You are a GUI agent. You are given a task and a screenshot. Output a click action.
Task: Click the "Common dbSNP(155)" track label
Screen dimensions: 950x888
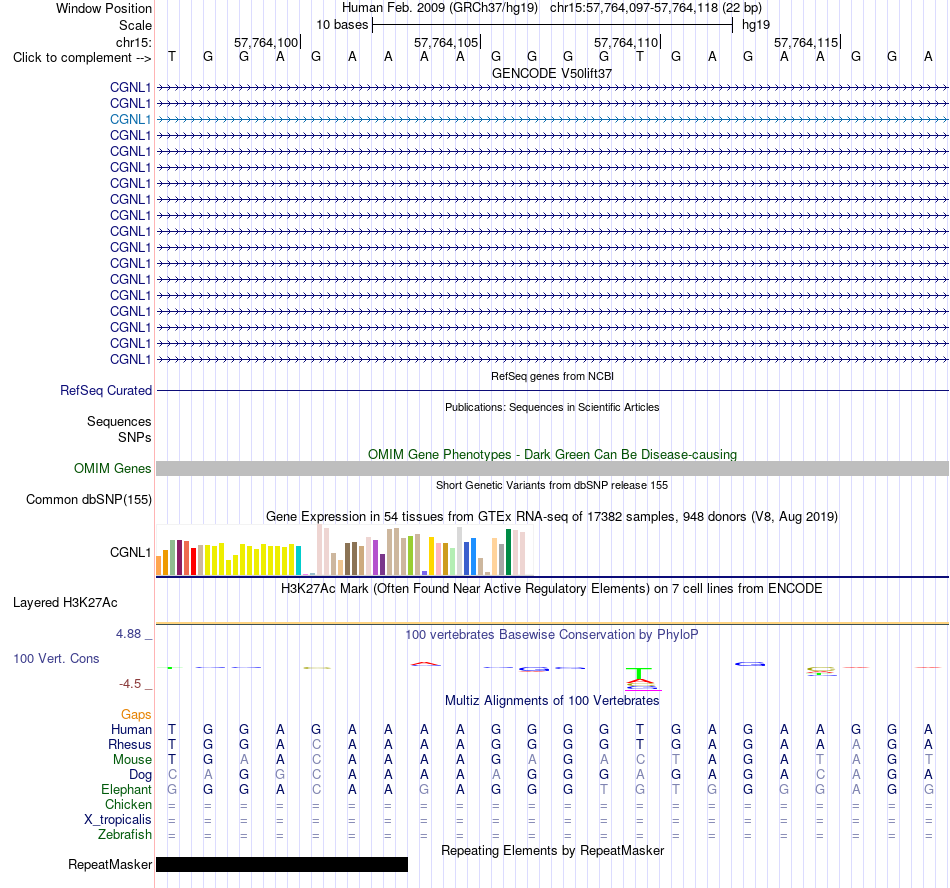click(89, 500)
